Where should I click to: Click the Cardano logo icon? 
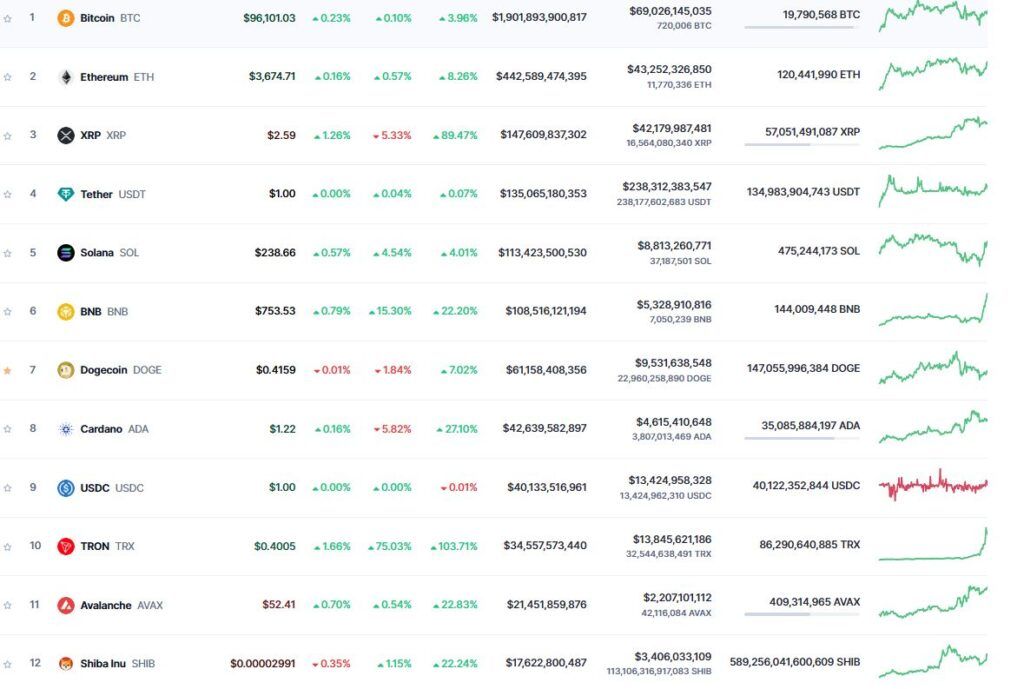(x=66, y=429)
